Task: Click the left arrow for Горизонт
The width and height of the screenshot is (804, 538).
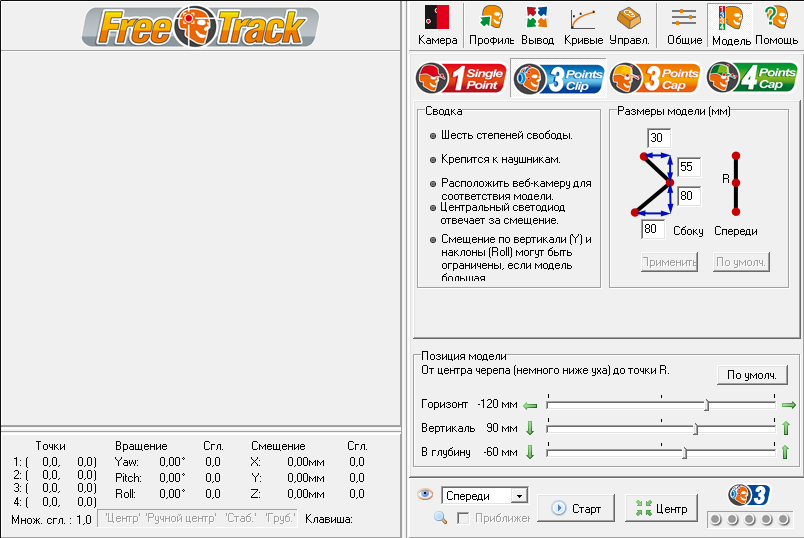Action: point(530,405)
